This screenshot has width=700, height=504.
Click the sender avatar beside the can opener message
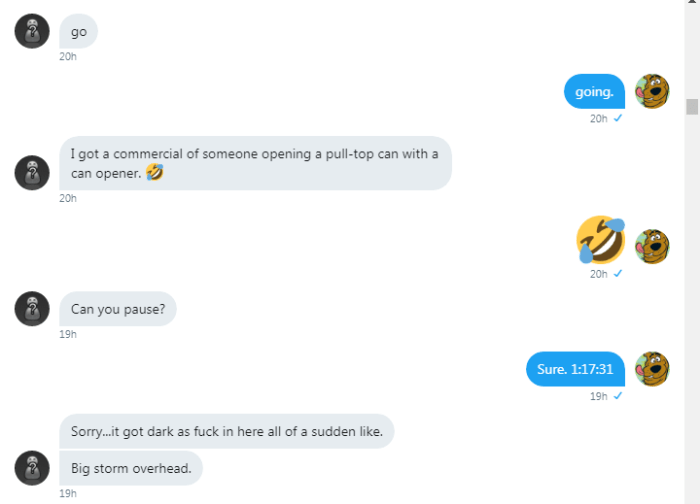pyautogui.click(x=32, y=172)
